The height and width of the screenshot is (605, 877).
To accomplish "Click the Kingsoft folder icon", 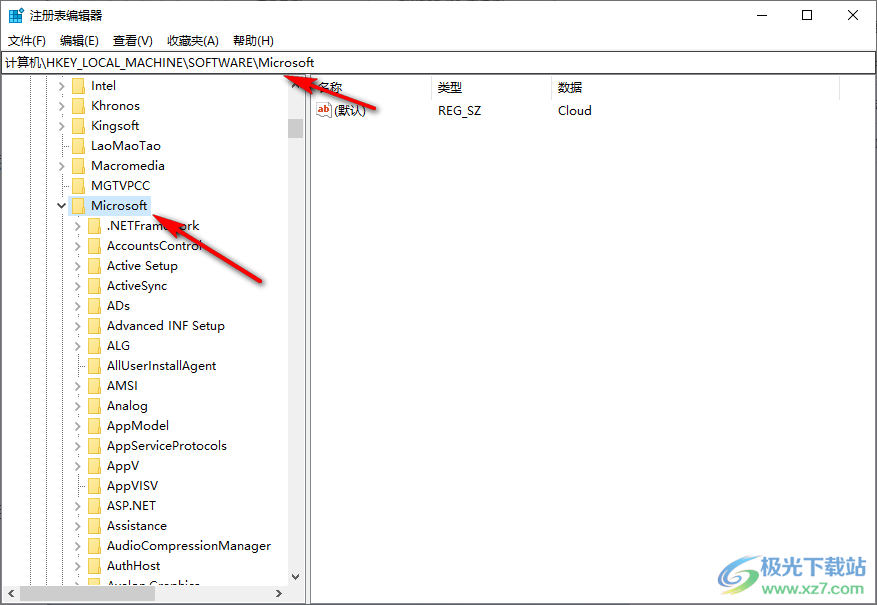I will click(x=78, y=126).
